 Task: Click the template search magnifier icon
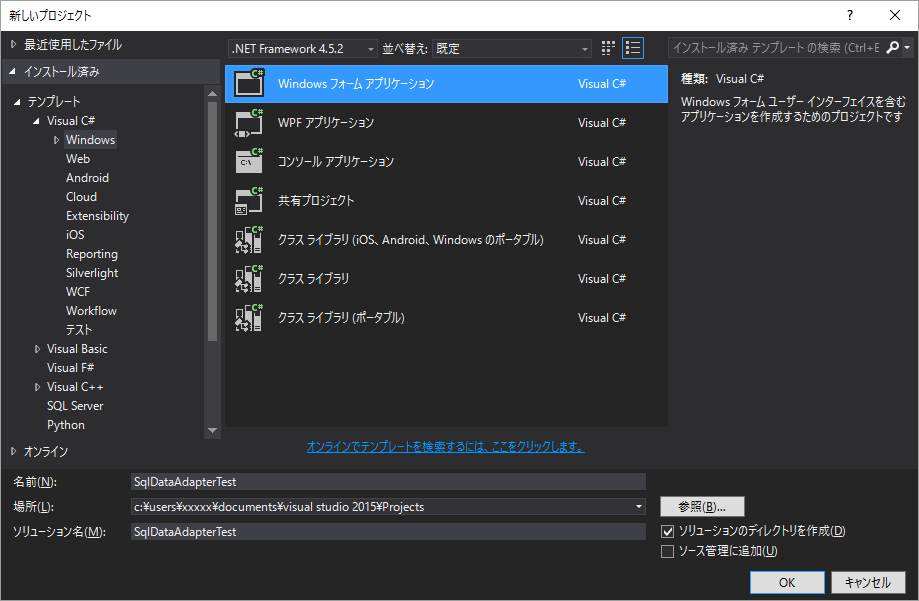(893, 46)
